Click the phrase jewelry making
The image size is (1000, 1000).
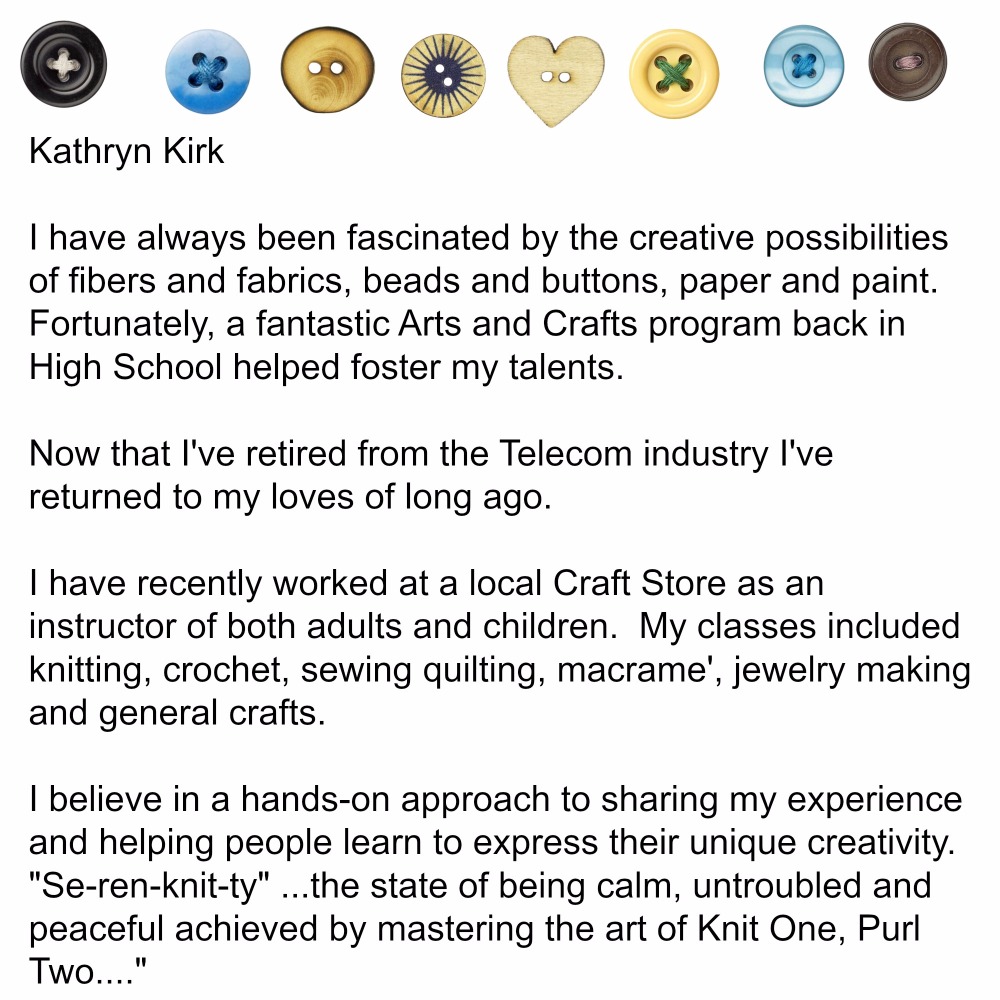tap(852, 670)
